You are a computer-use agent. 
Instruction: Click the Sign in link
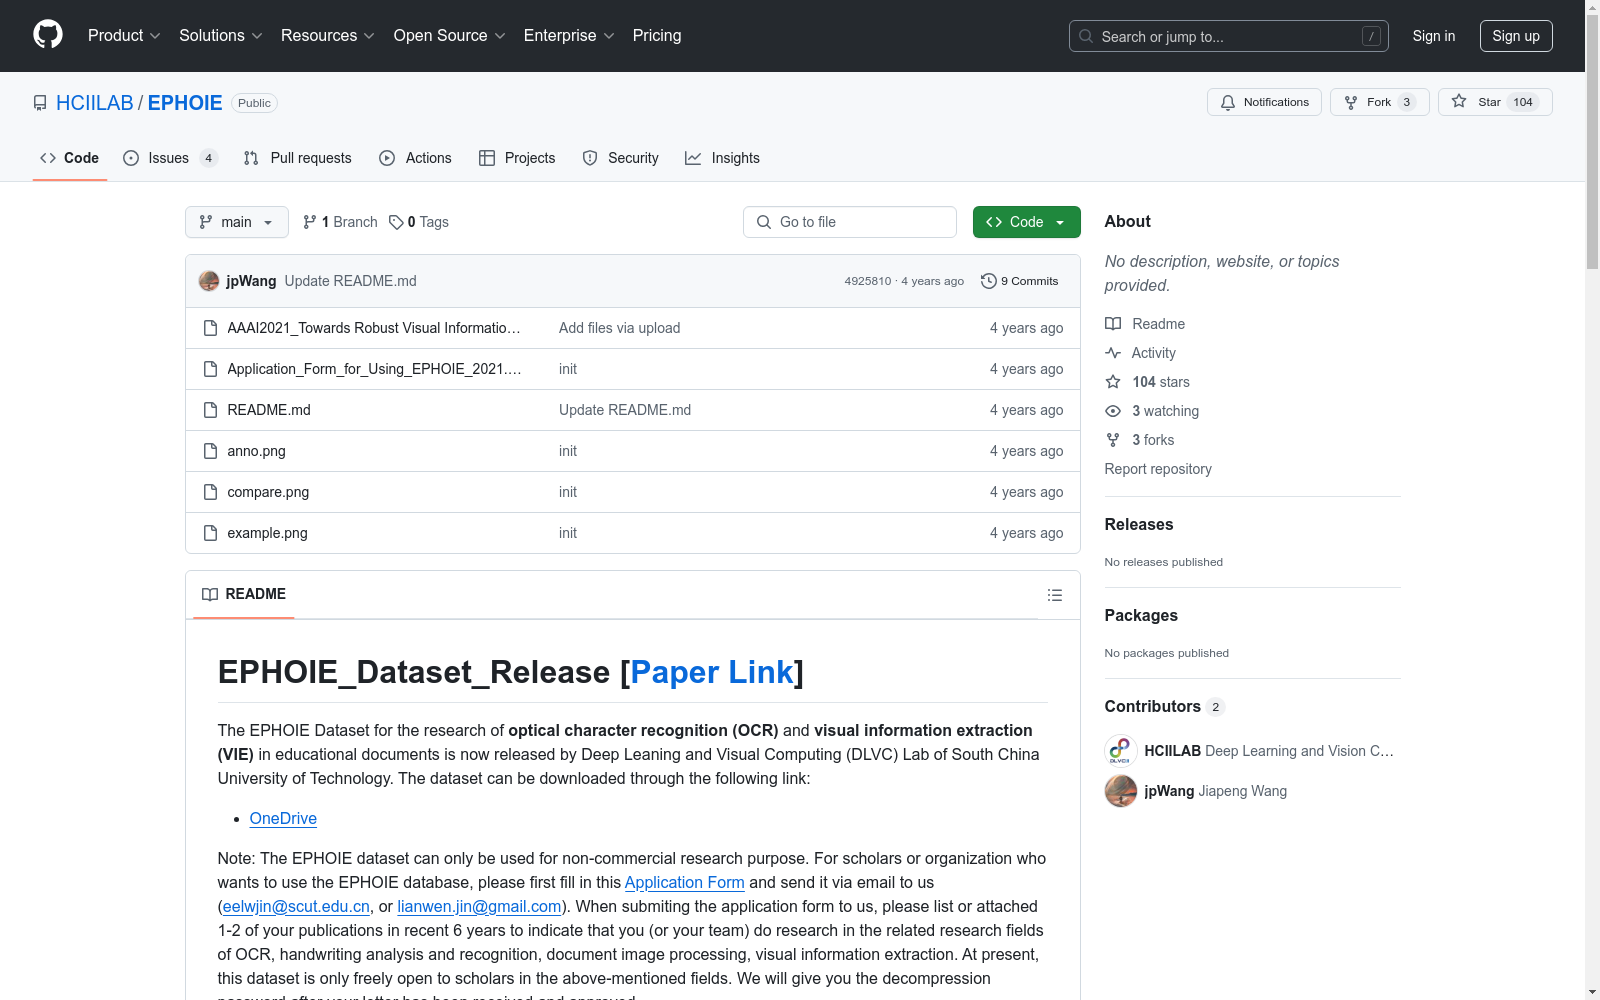[x=1434, y=36]
